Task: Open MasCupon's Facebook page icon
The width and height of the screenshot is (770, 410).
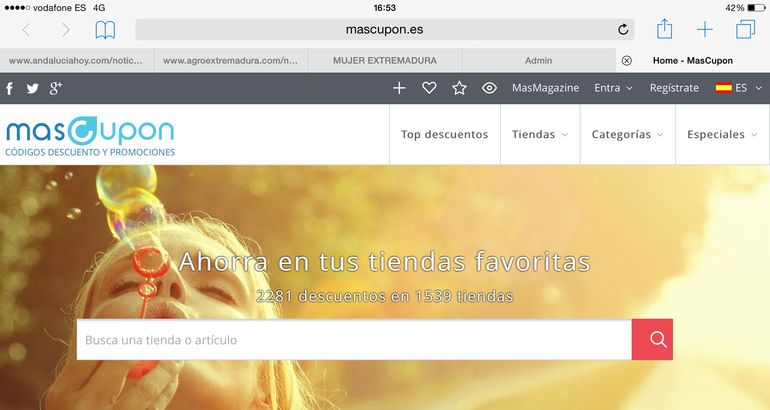Action: click(x=9, y=88)
